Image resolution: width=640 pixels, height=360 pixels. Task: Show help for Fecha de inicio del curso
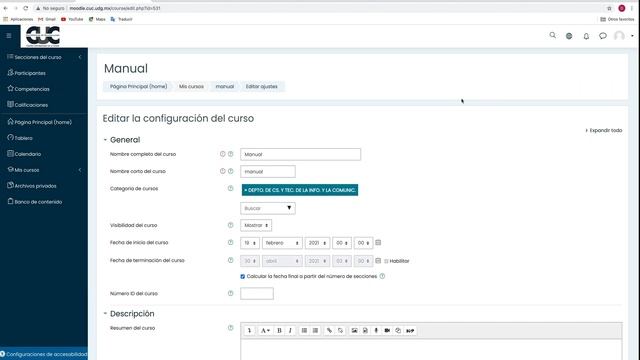click(231, 242)
